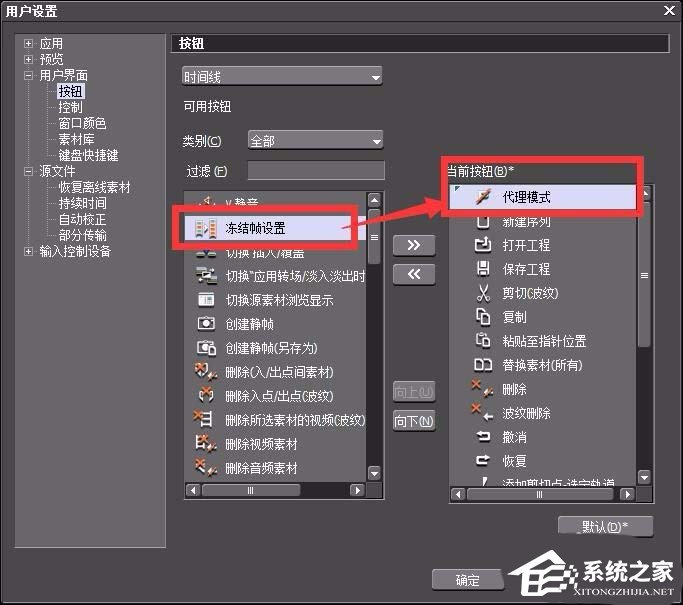Click available list scroll-down arrow
This screenshot has width=683, height=605.
pos(375,473)
